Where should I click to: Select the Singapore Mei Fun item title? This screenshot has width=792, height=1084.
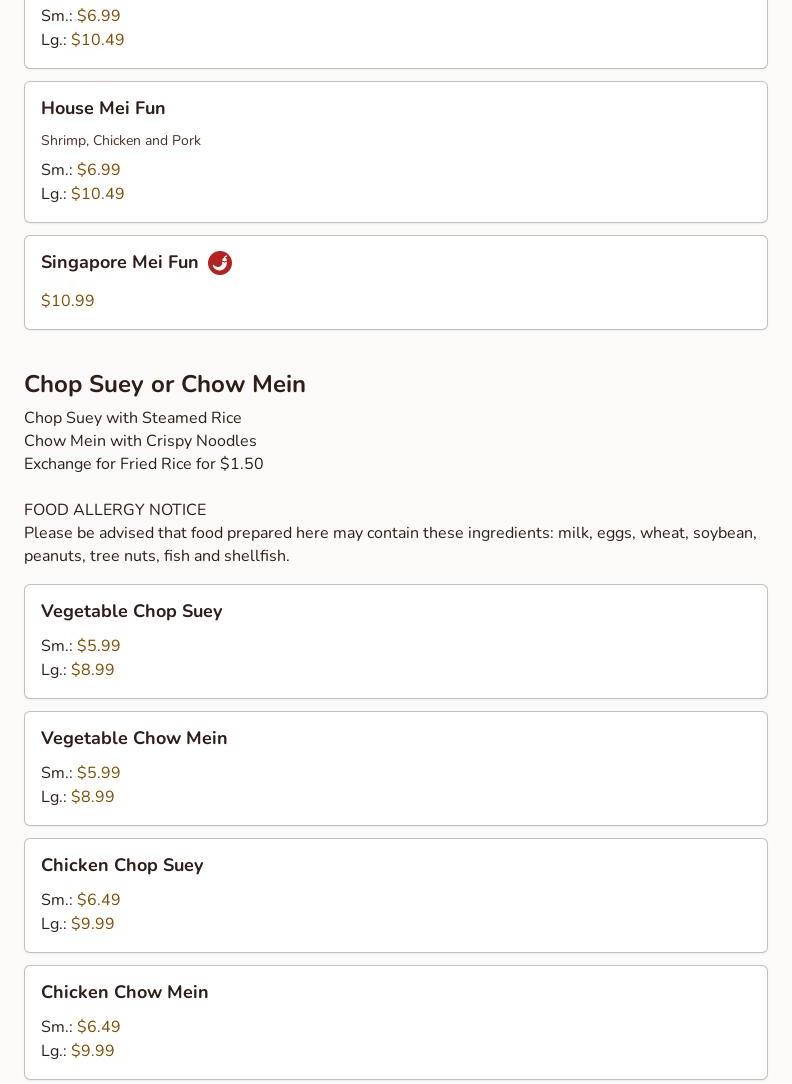point(119,262)
